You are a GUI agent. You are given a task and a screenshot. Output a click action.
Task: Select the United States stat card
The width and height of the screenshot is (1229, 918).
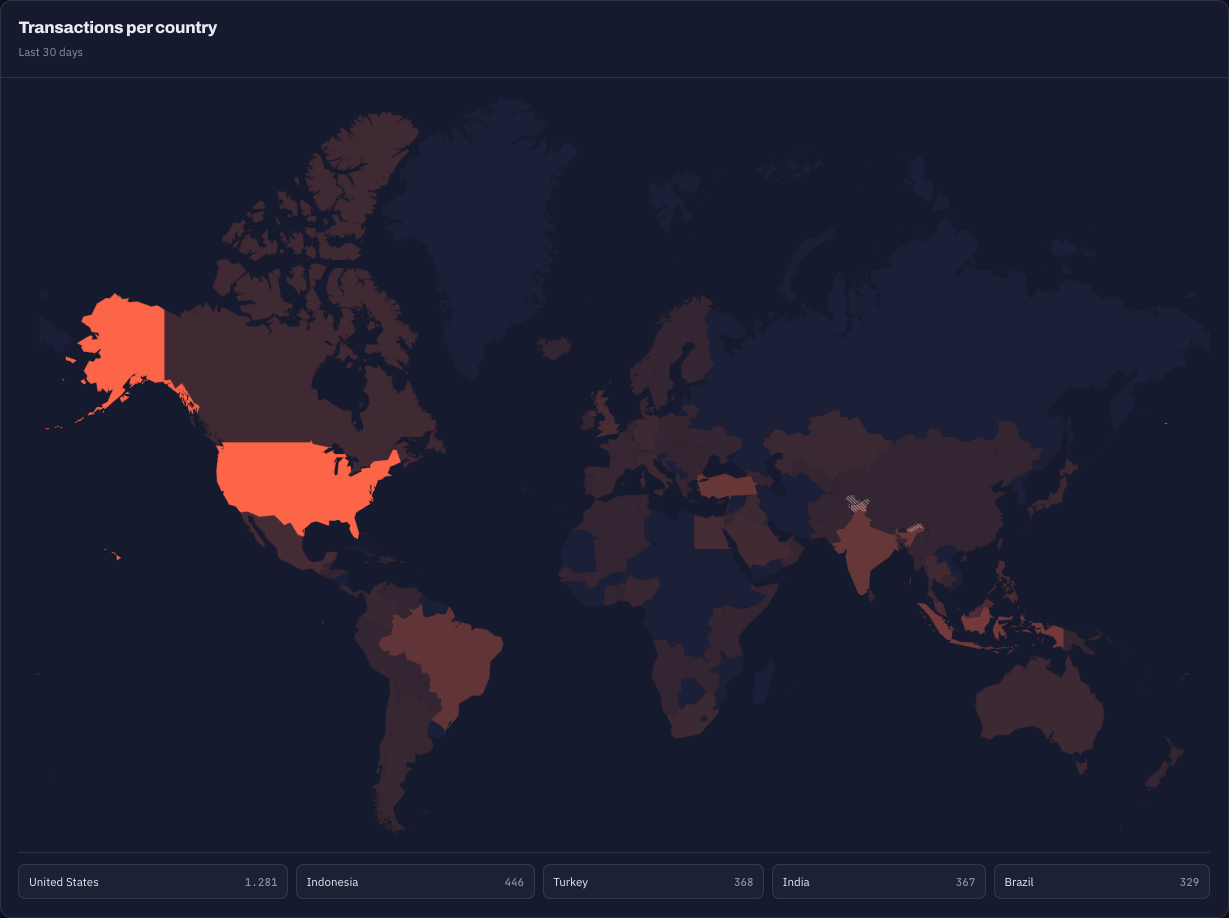[x=153, y=882]
